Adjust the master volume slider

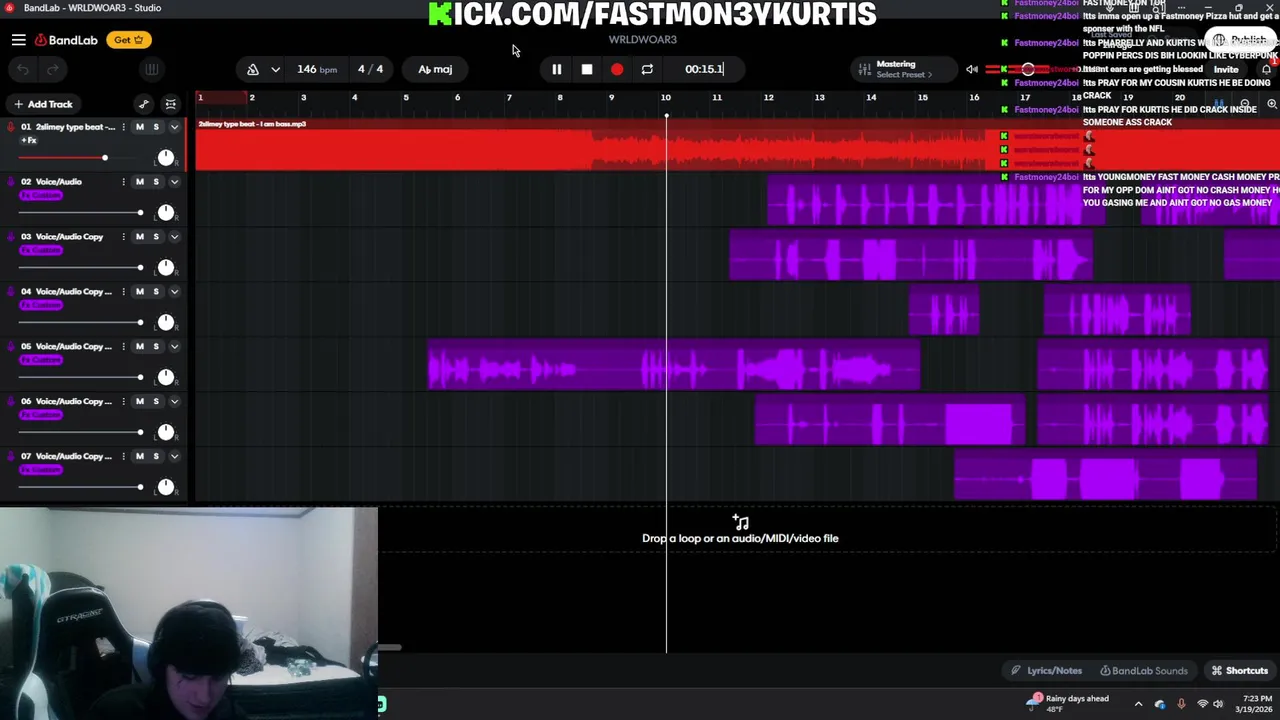1028,69
